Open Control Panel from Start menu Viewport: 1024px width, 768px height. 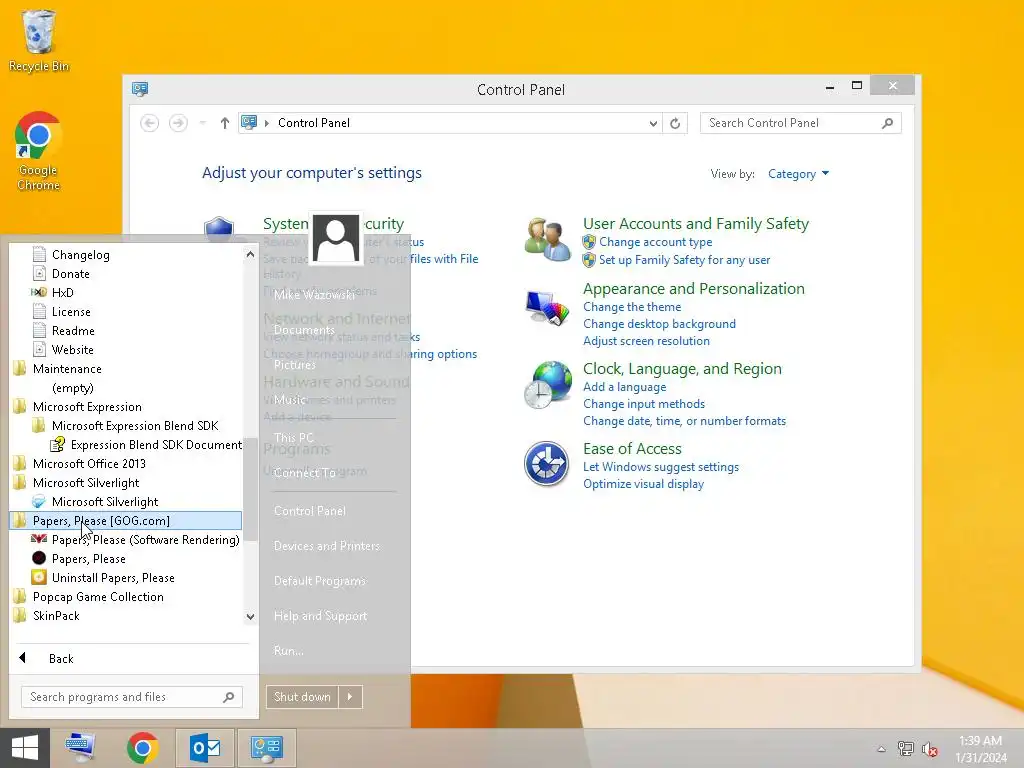(x=310, y=511)
